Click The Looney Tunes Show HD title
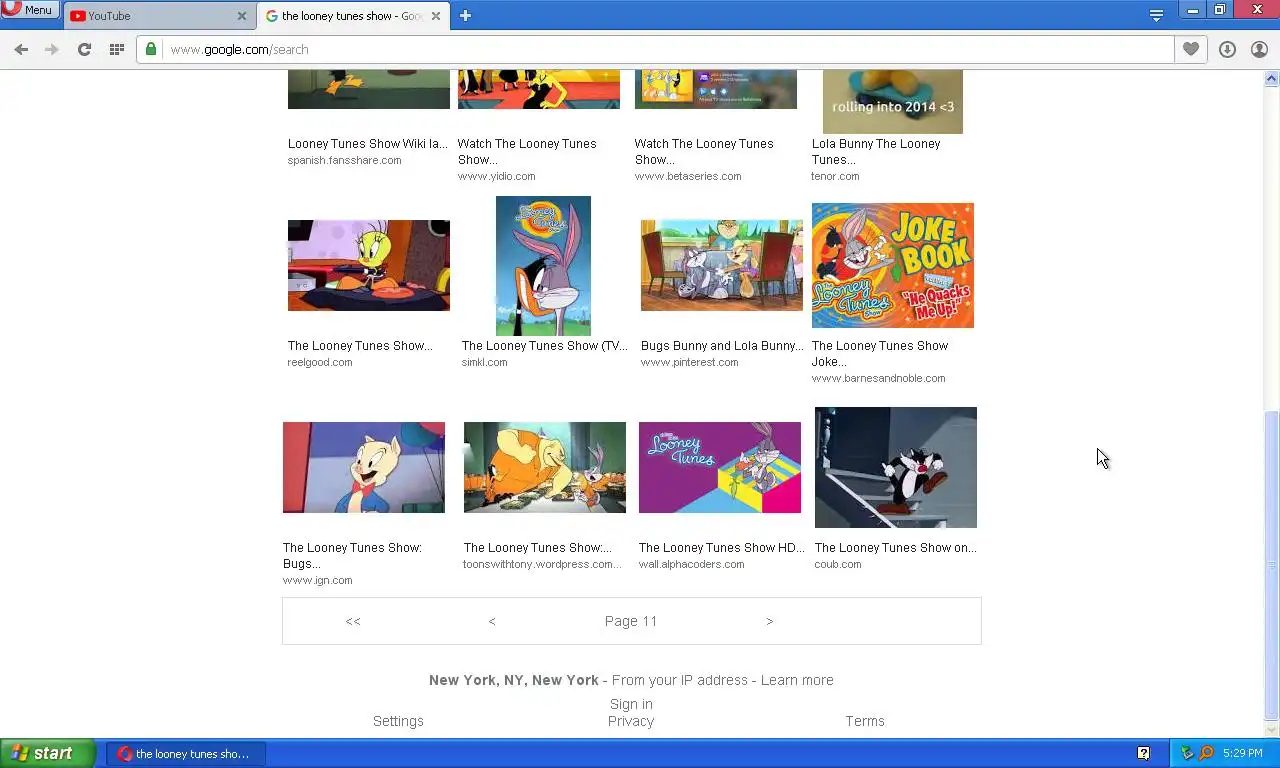Screen dimensions: 1280x768 (721, 548)
